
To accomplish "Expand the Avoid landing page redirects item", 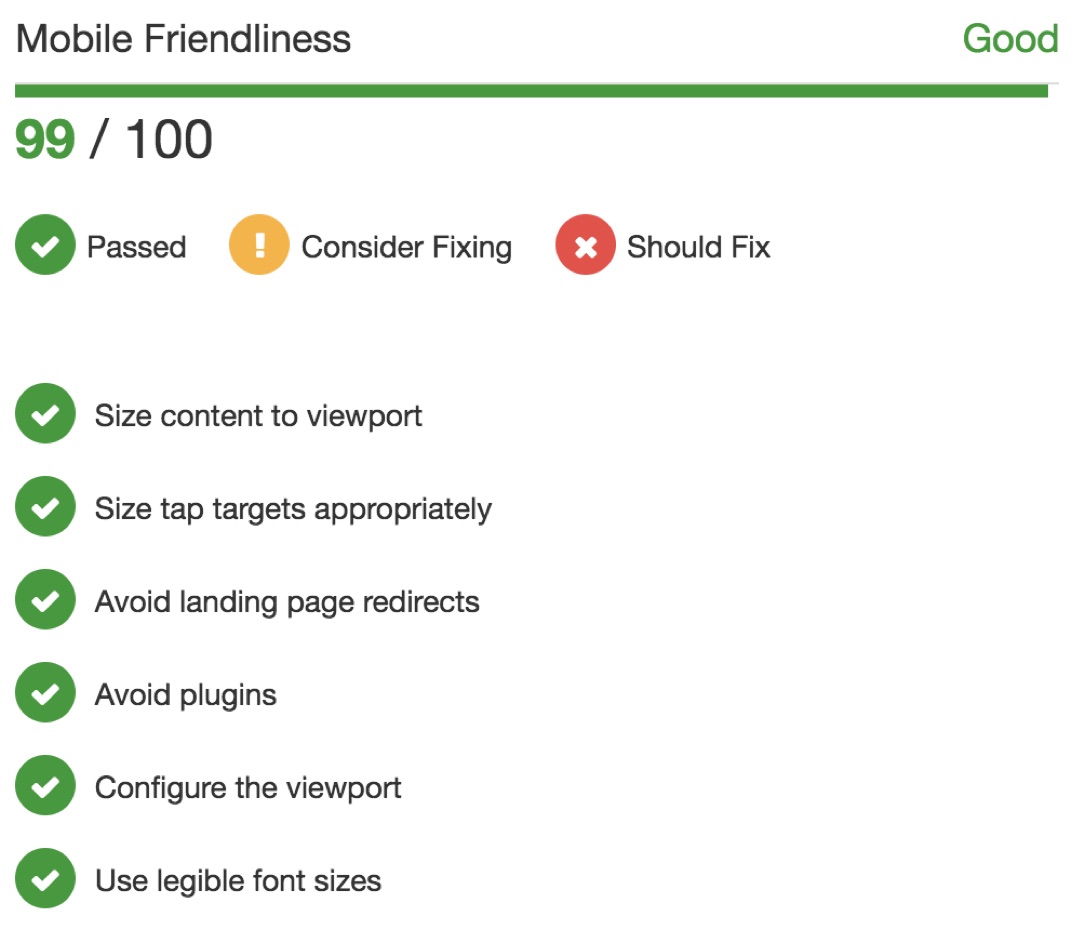I will click(287, 603).
